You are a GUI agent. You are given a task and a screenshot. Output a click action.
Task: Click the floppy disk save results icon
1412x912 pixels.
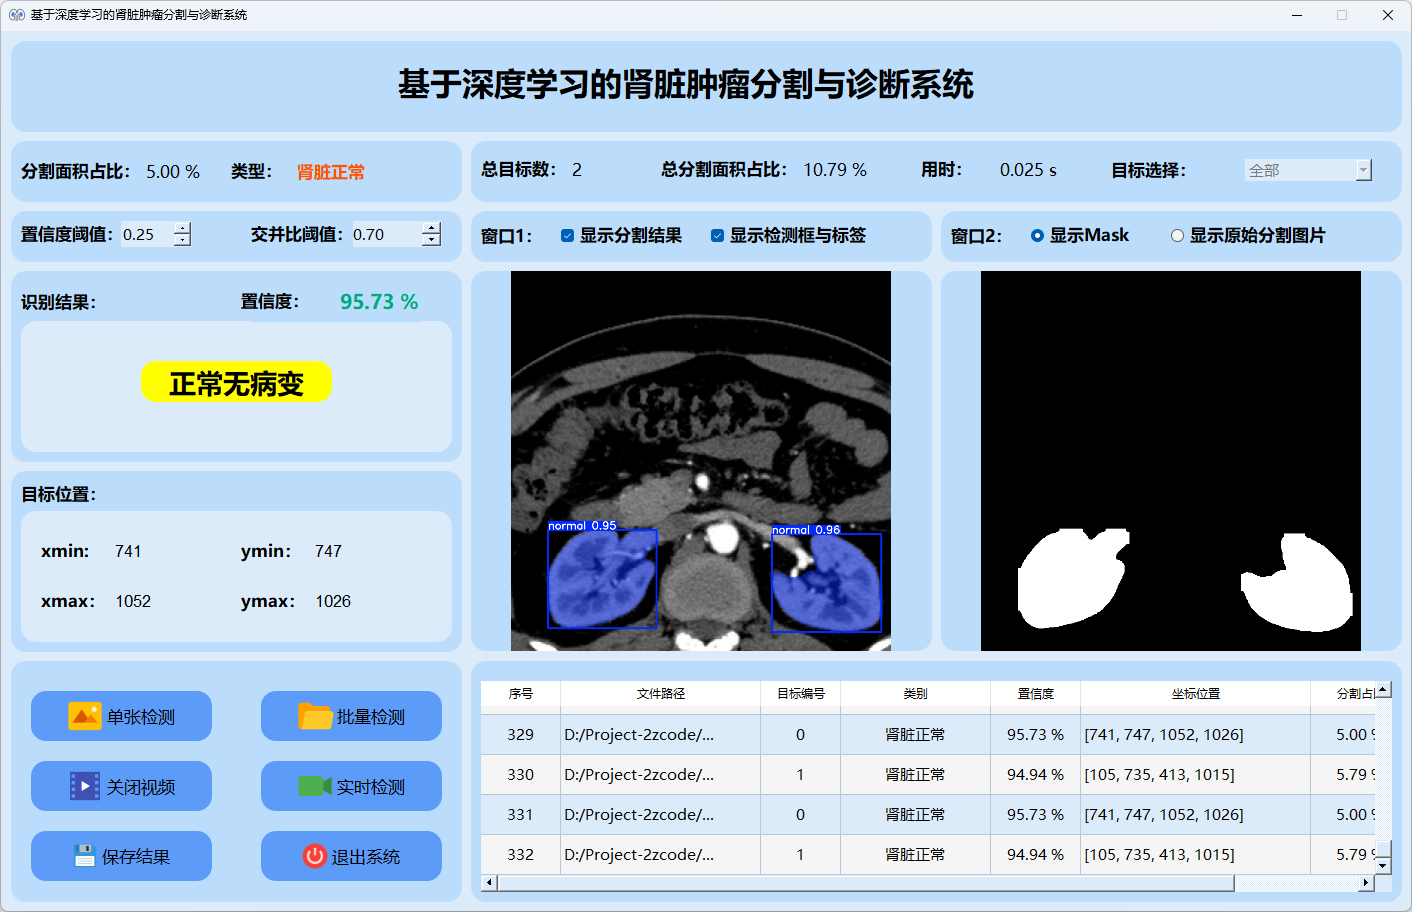[x=85, y=856]
